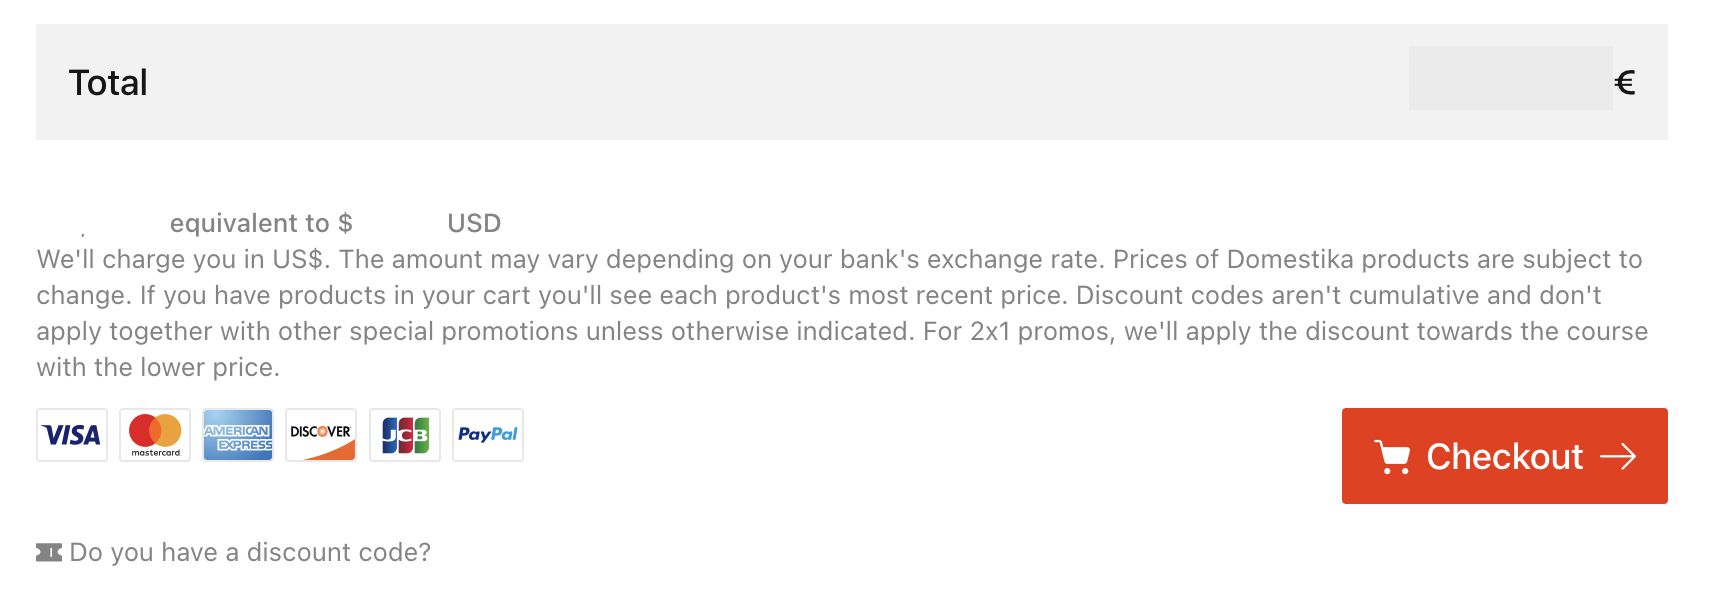
Task: Click the gray Total summary bar
Action: coord(852,82)
